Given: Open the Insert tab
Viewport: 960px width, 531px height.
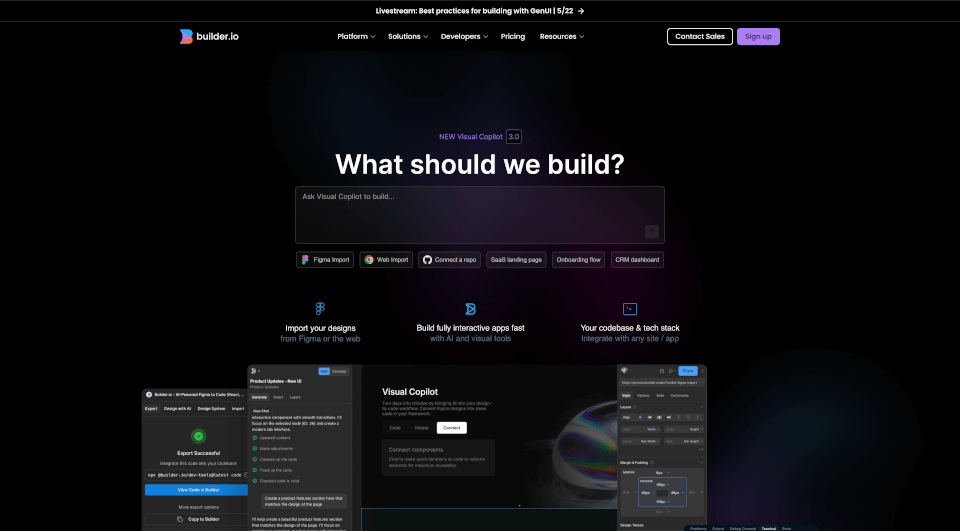Looking at the screenshot, I should click(278, 397).
